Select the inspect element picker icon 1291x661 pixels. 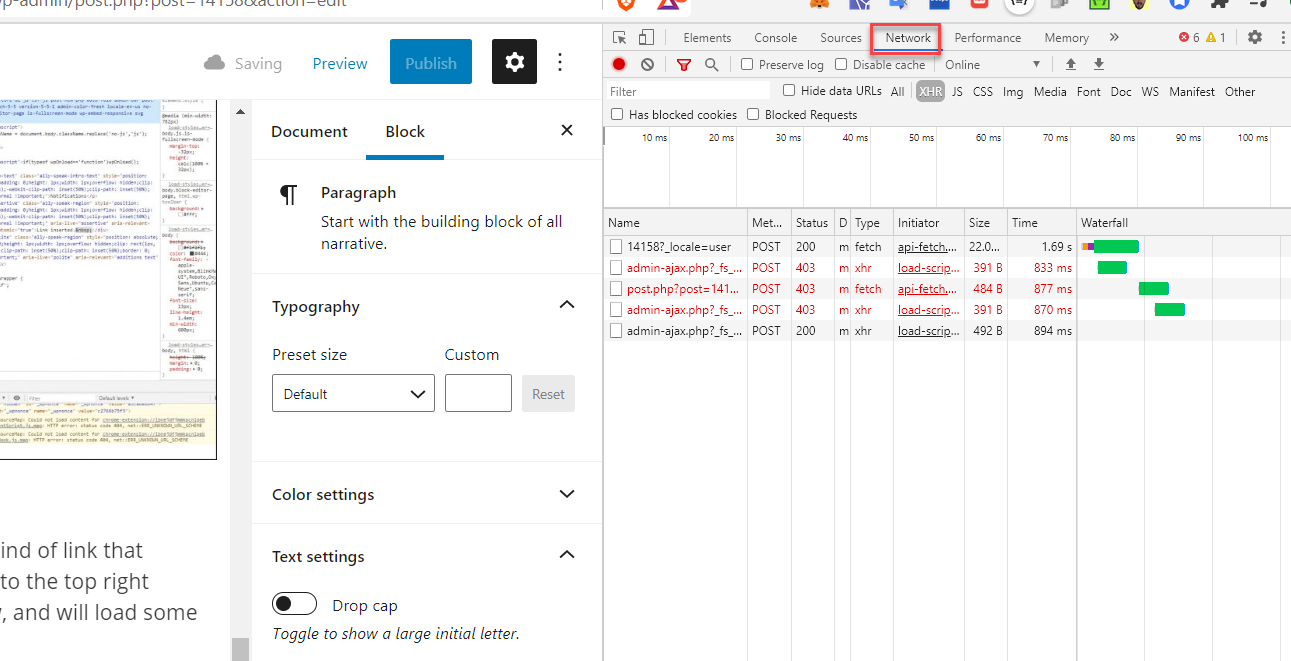(620, 38)
